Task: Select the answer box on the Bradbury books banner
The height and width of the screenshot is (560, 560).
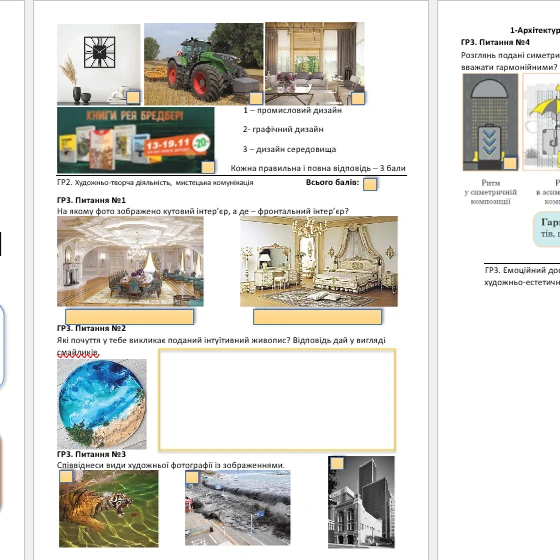Action: pos(208,167)
